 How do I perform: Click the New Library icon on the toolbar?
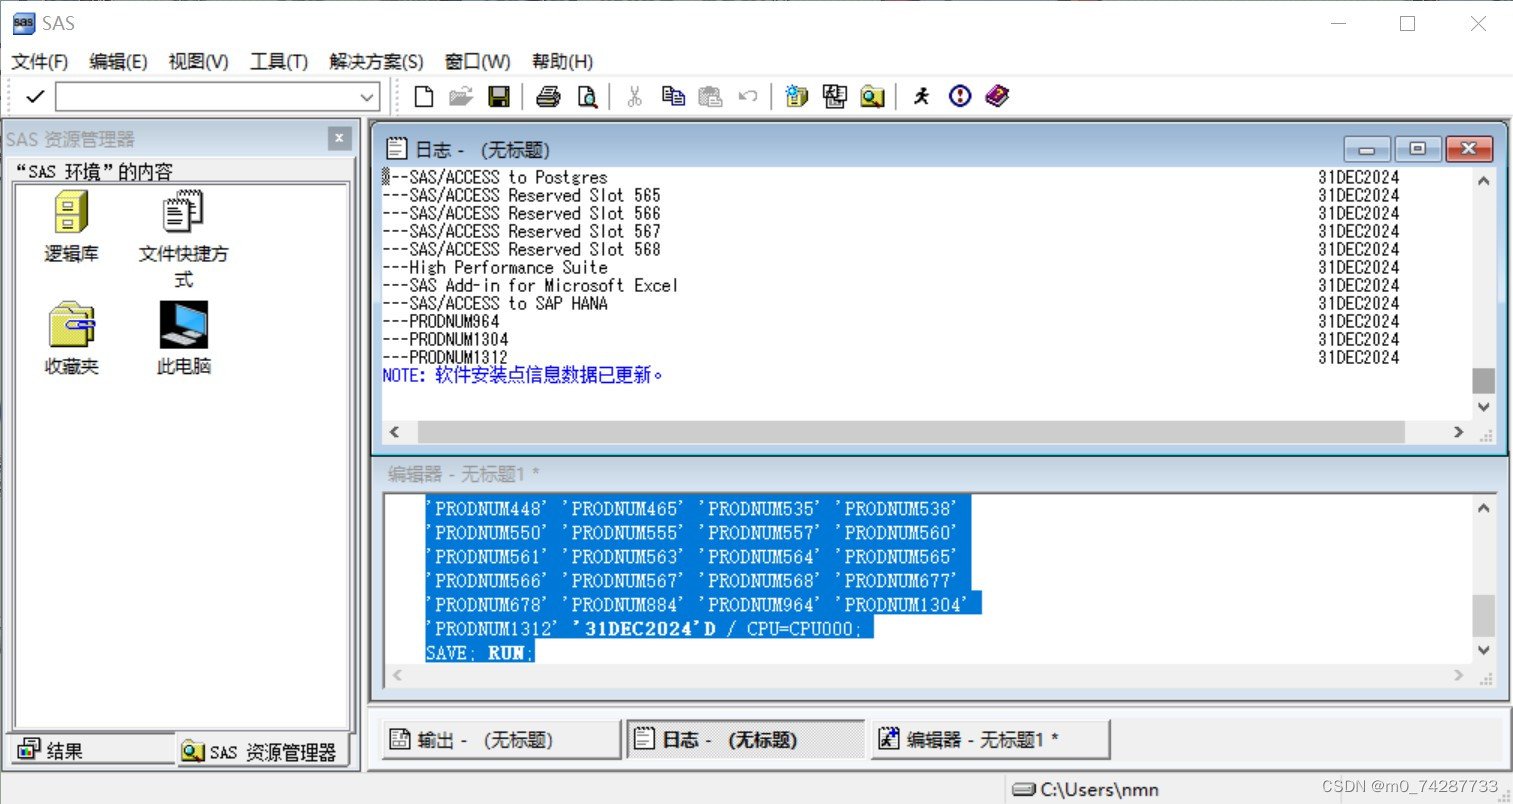pyautogui.click(x=794, y=96)
